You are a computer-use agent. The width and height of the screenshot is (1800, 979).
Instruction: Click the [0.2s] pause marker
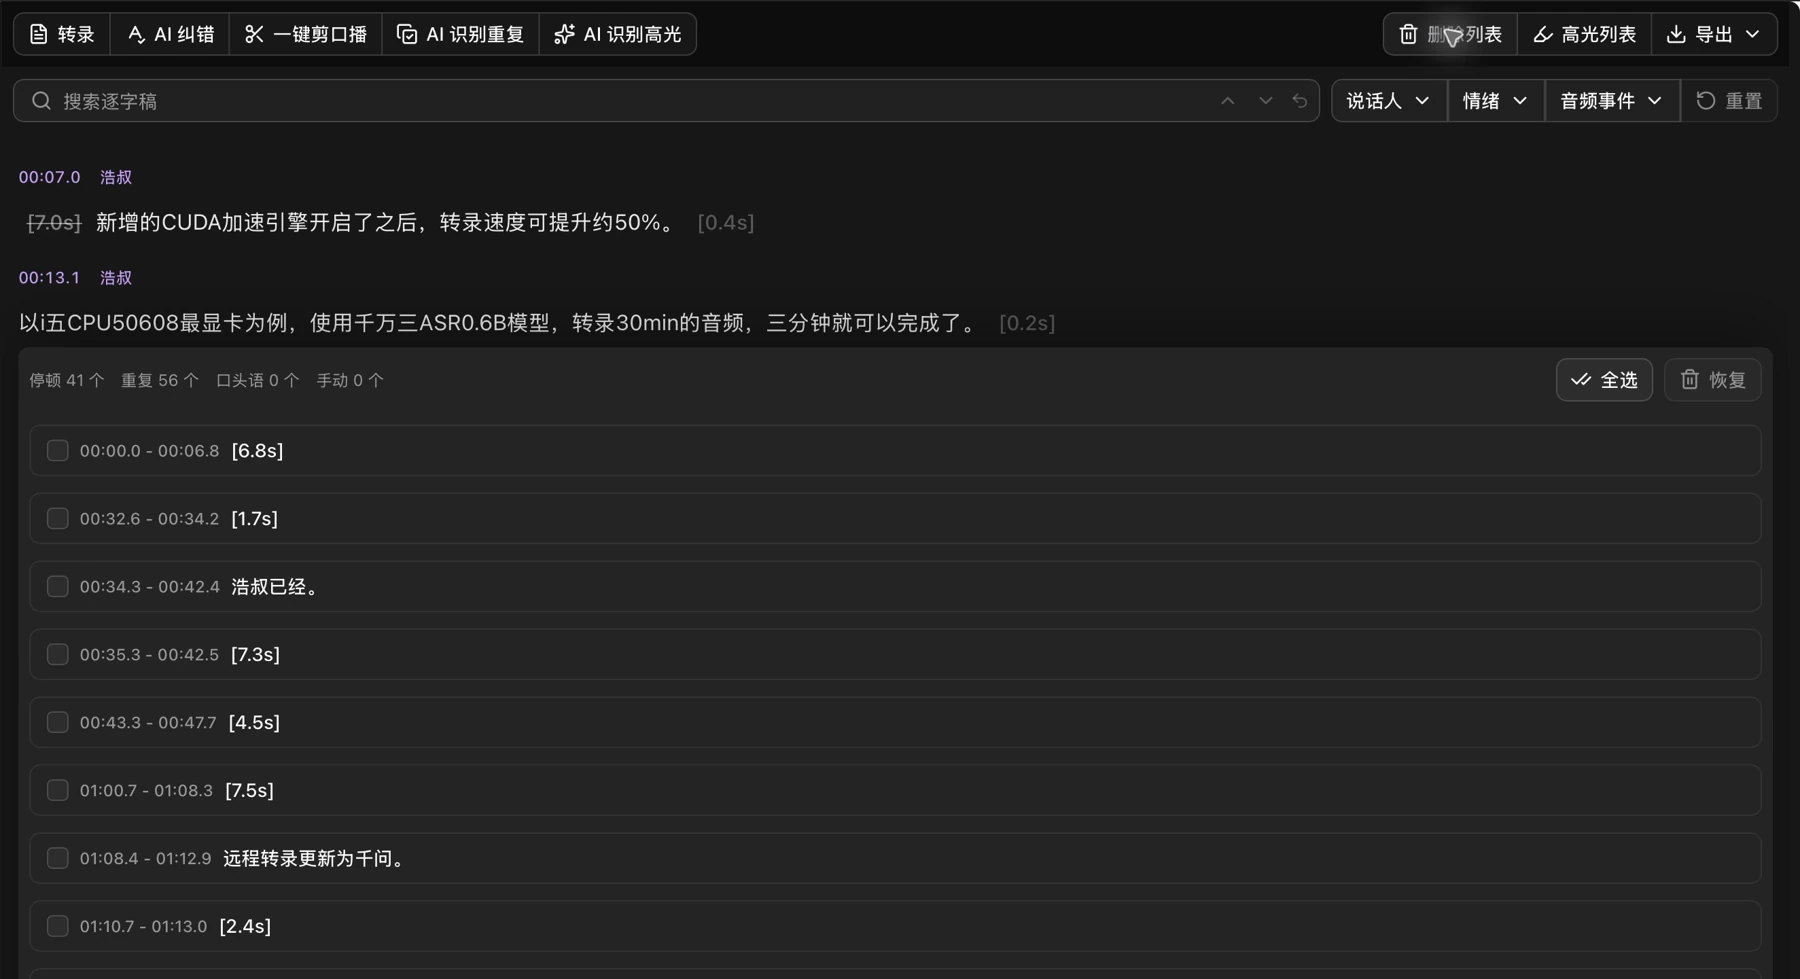[x=1027, y=324]
